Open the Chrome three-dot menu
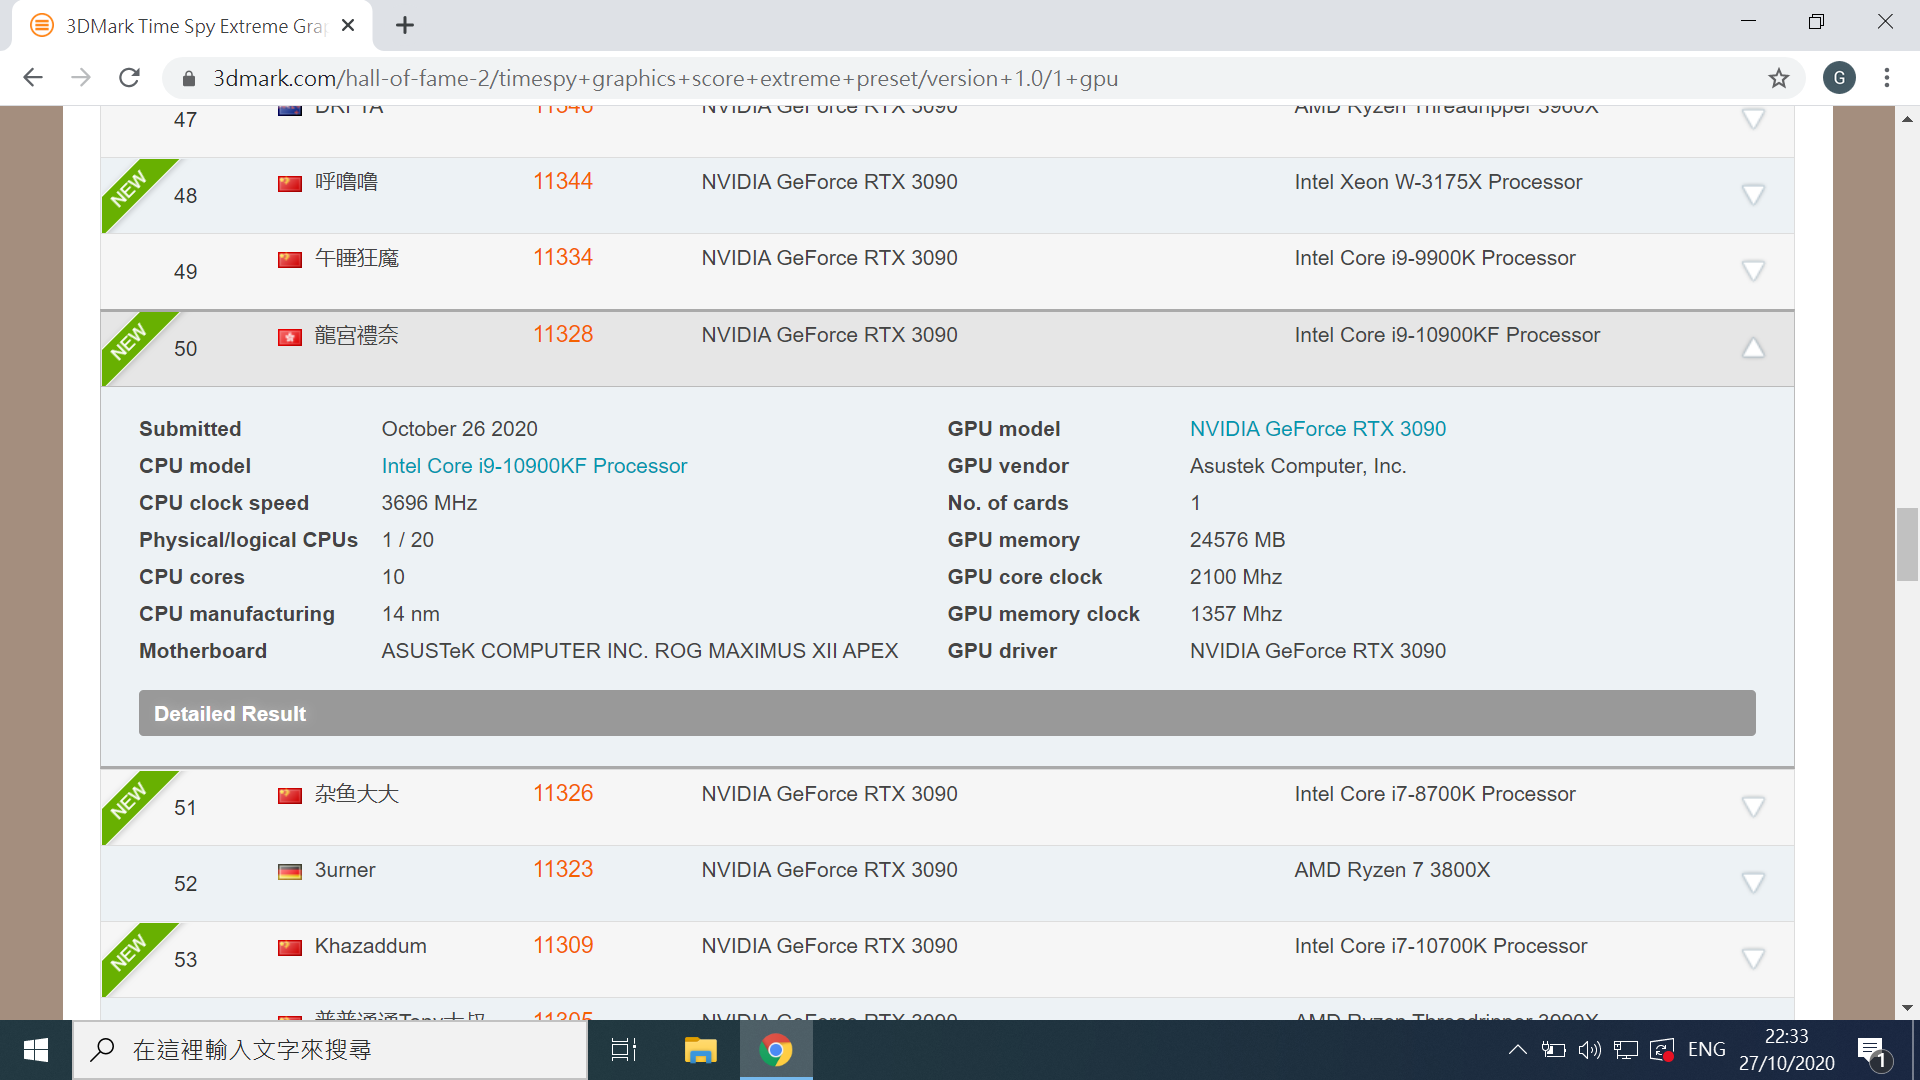Image resolution: width=1920 pixels, height=1080 pixels. [1887, 78]
